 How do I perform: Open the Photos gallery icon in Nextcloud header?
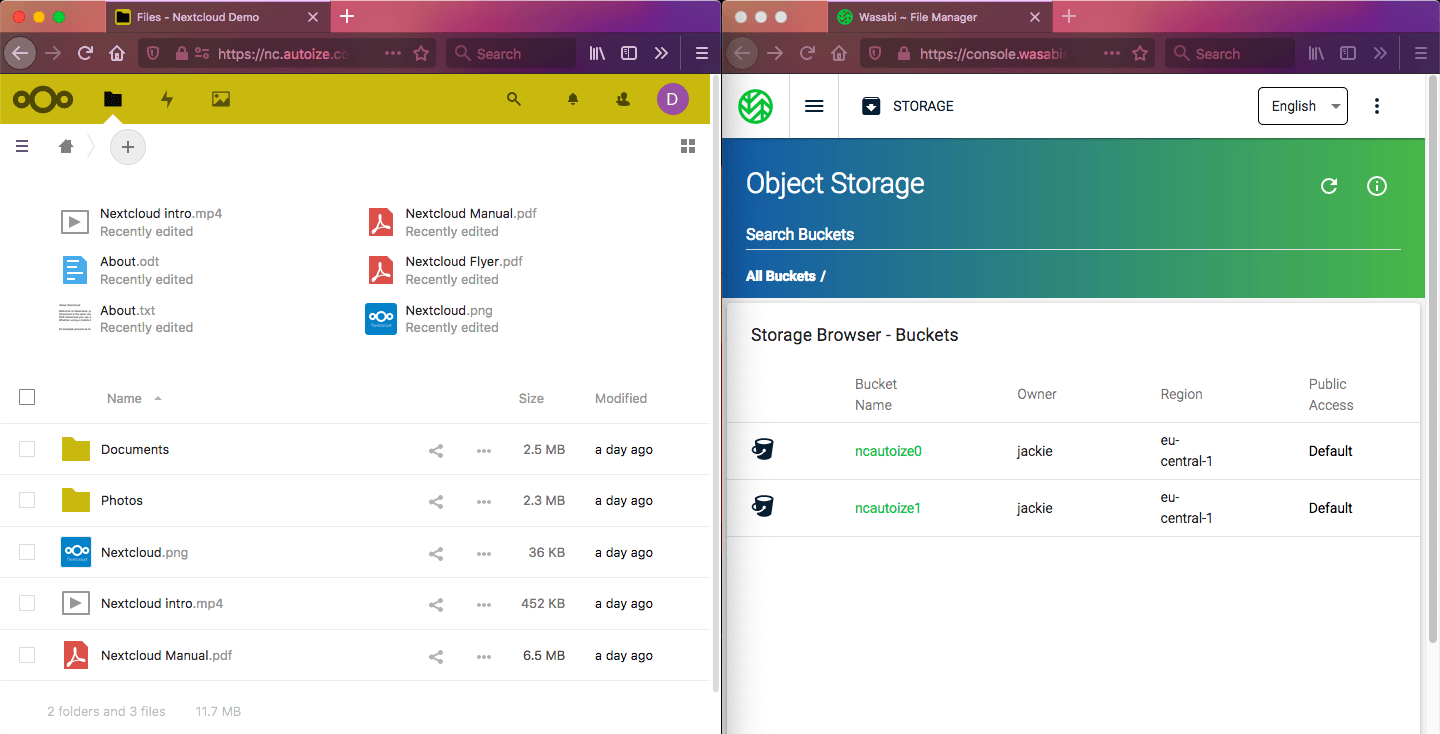221,99
